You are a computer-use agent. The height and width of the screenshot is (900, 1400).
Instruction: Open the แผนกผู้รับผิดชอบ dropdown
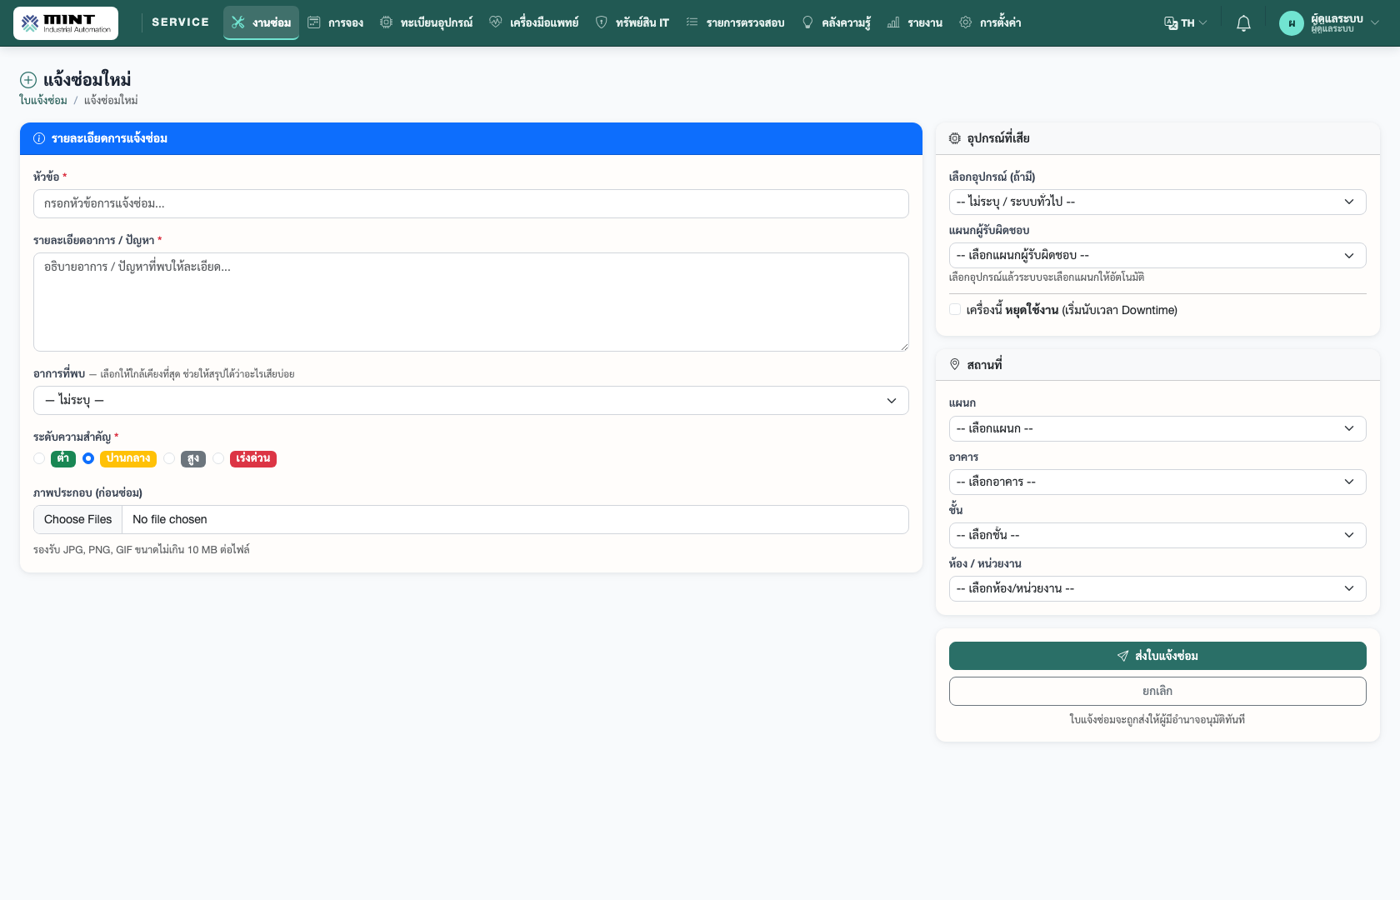point(1157,256)
